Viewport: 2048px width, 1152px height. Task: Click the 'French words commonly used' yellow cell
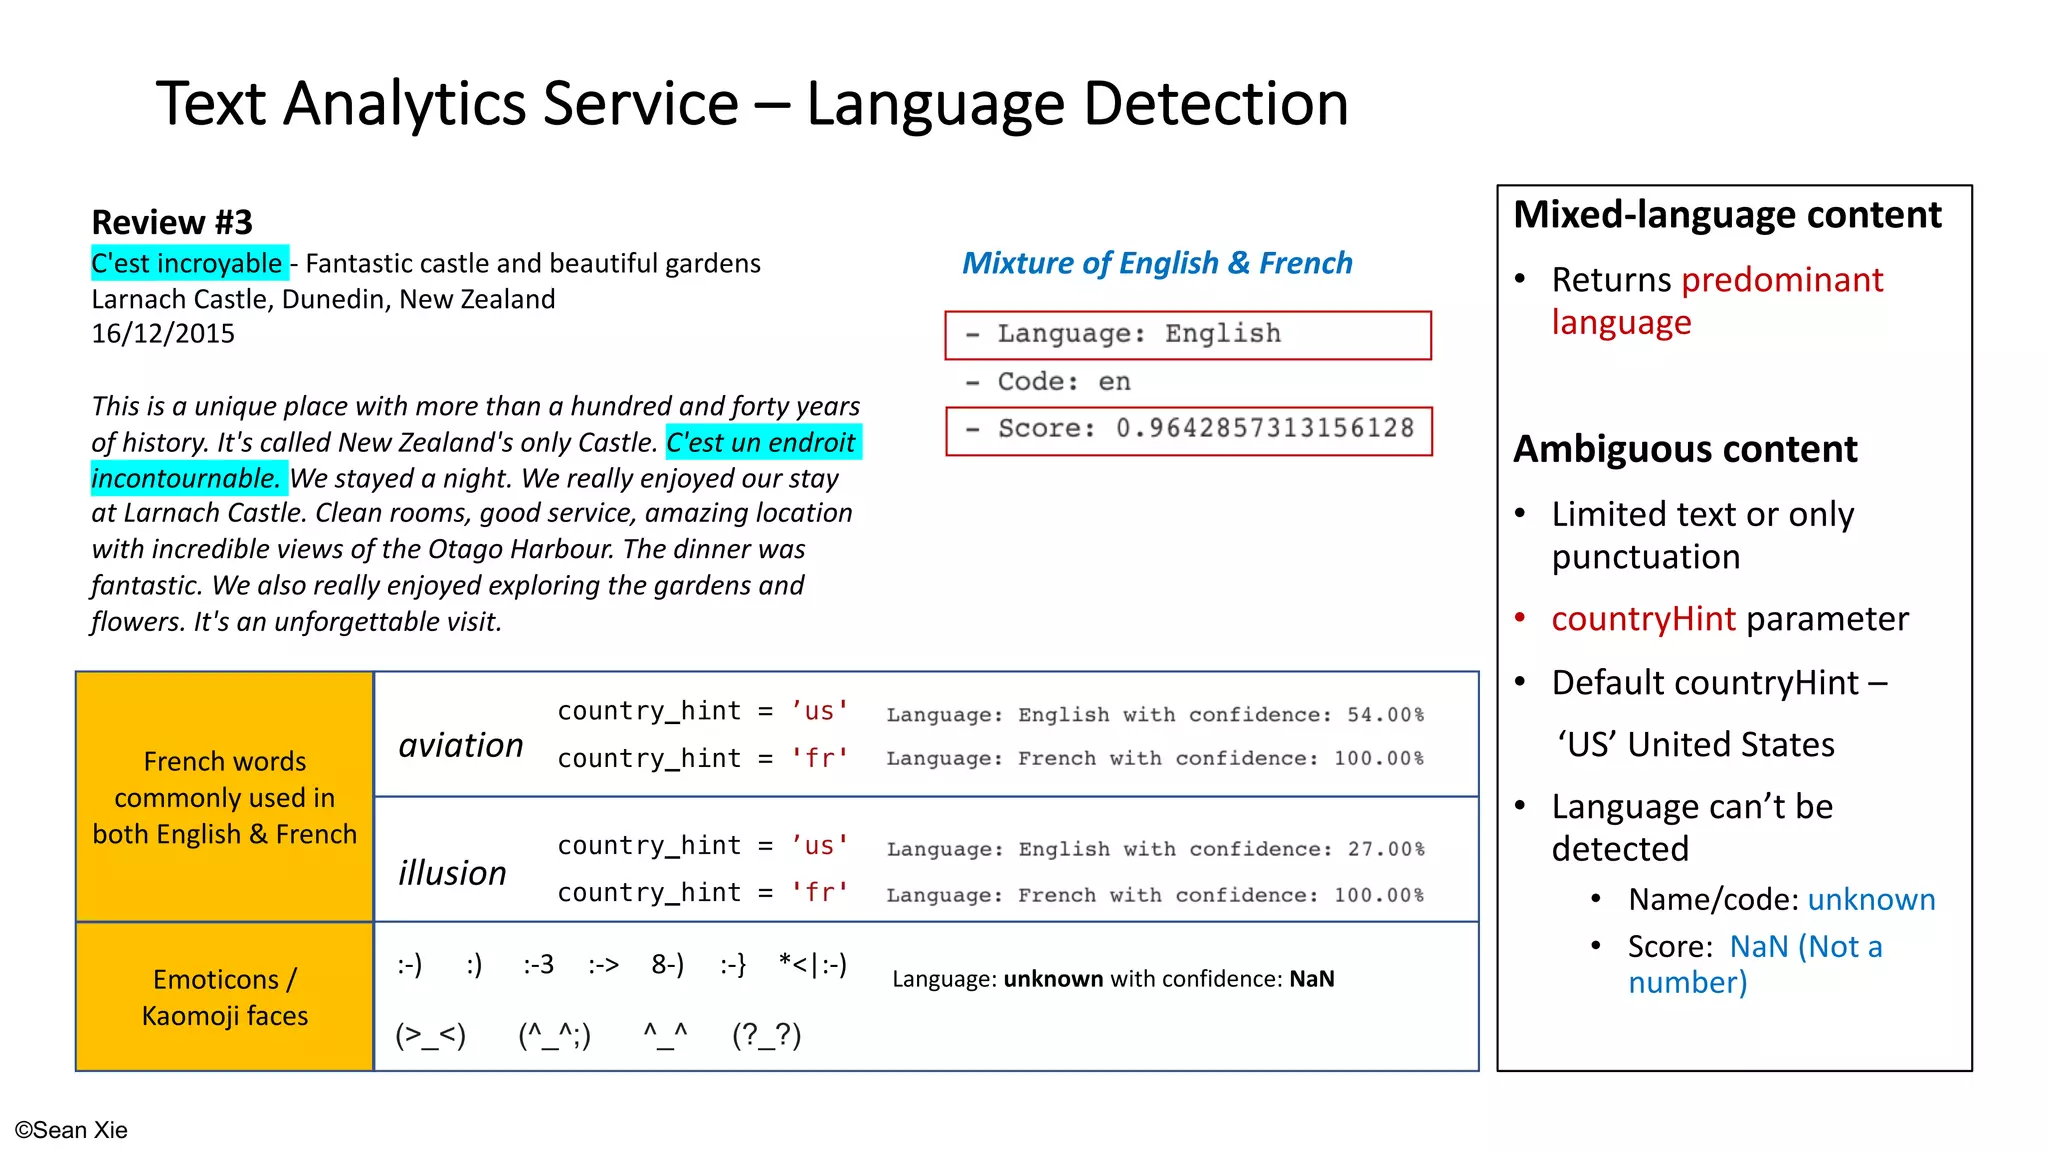tap(225, 797)
